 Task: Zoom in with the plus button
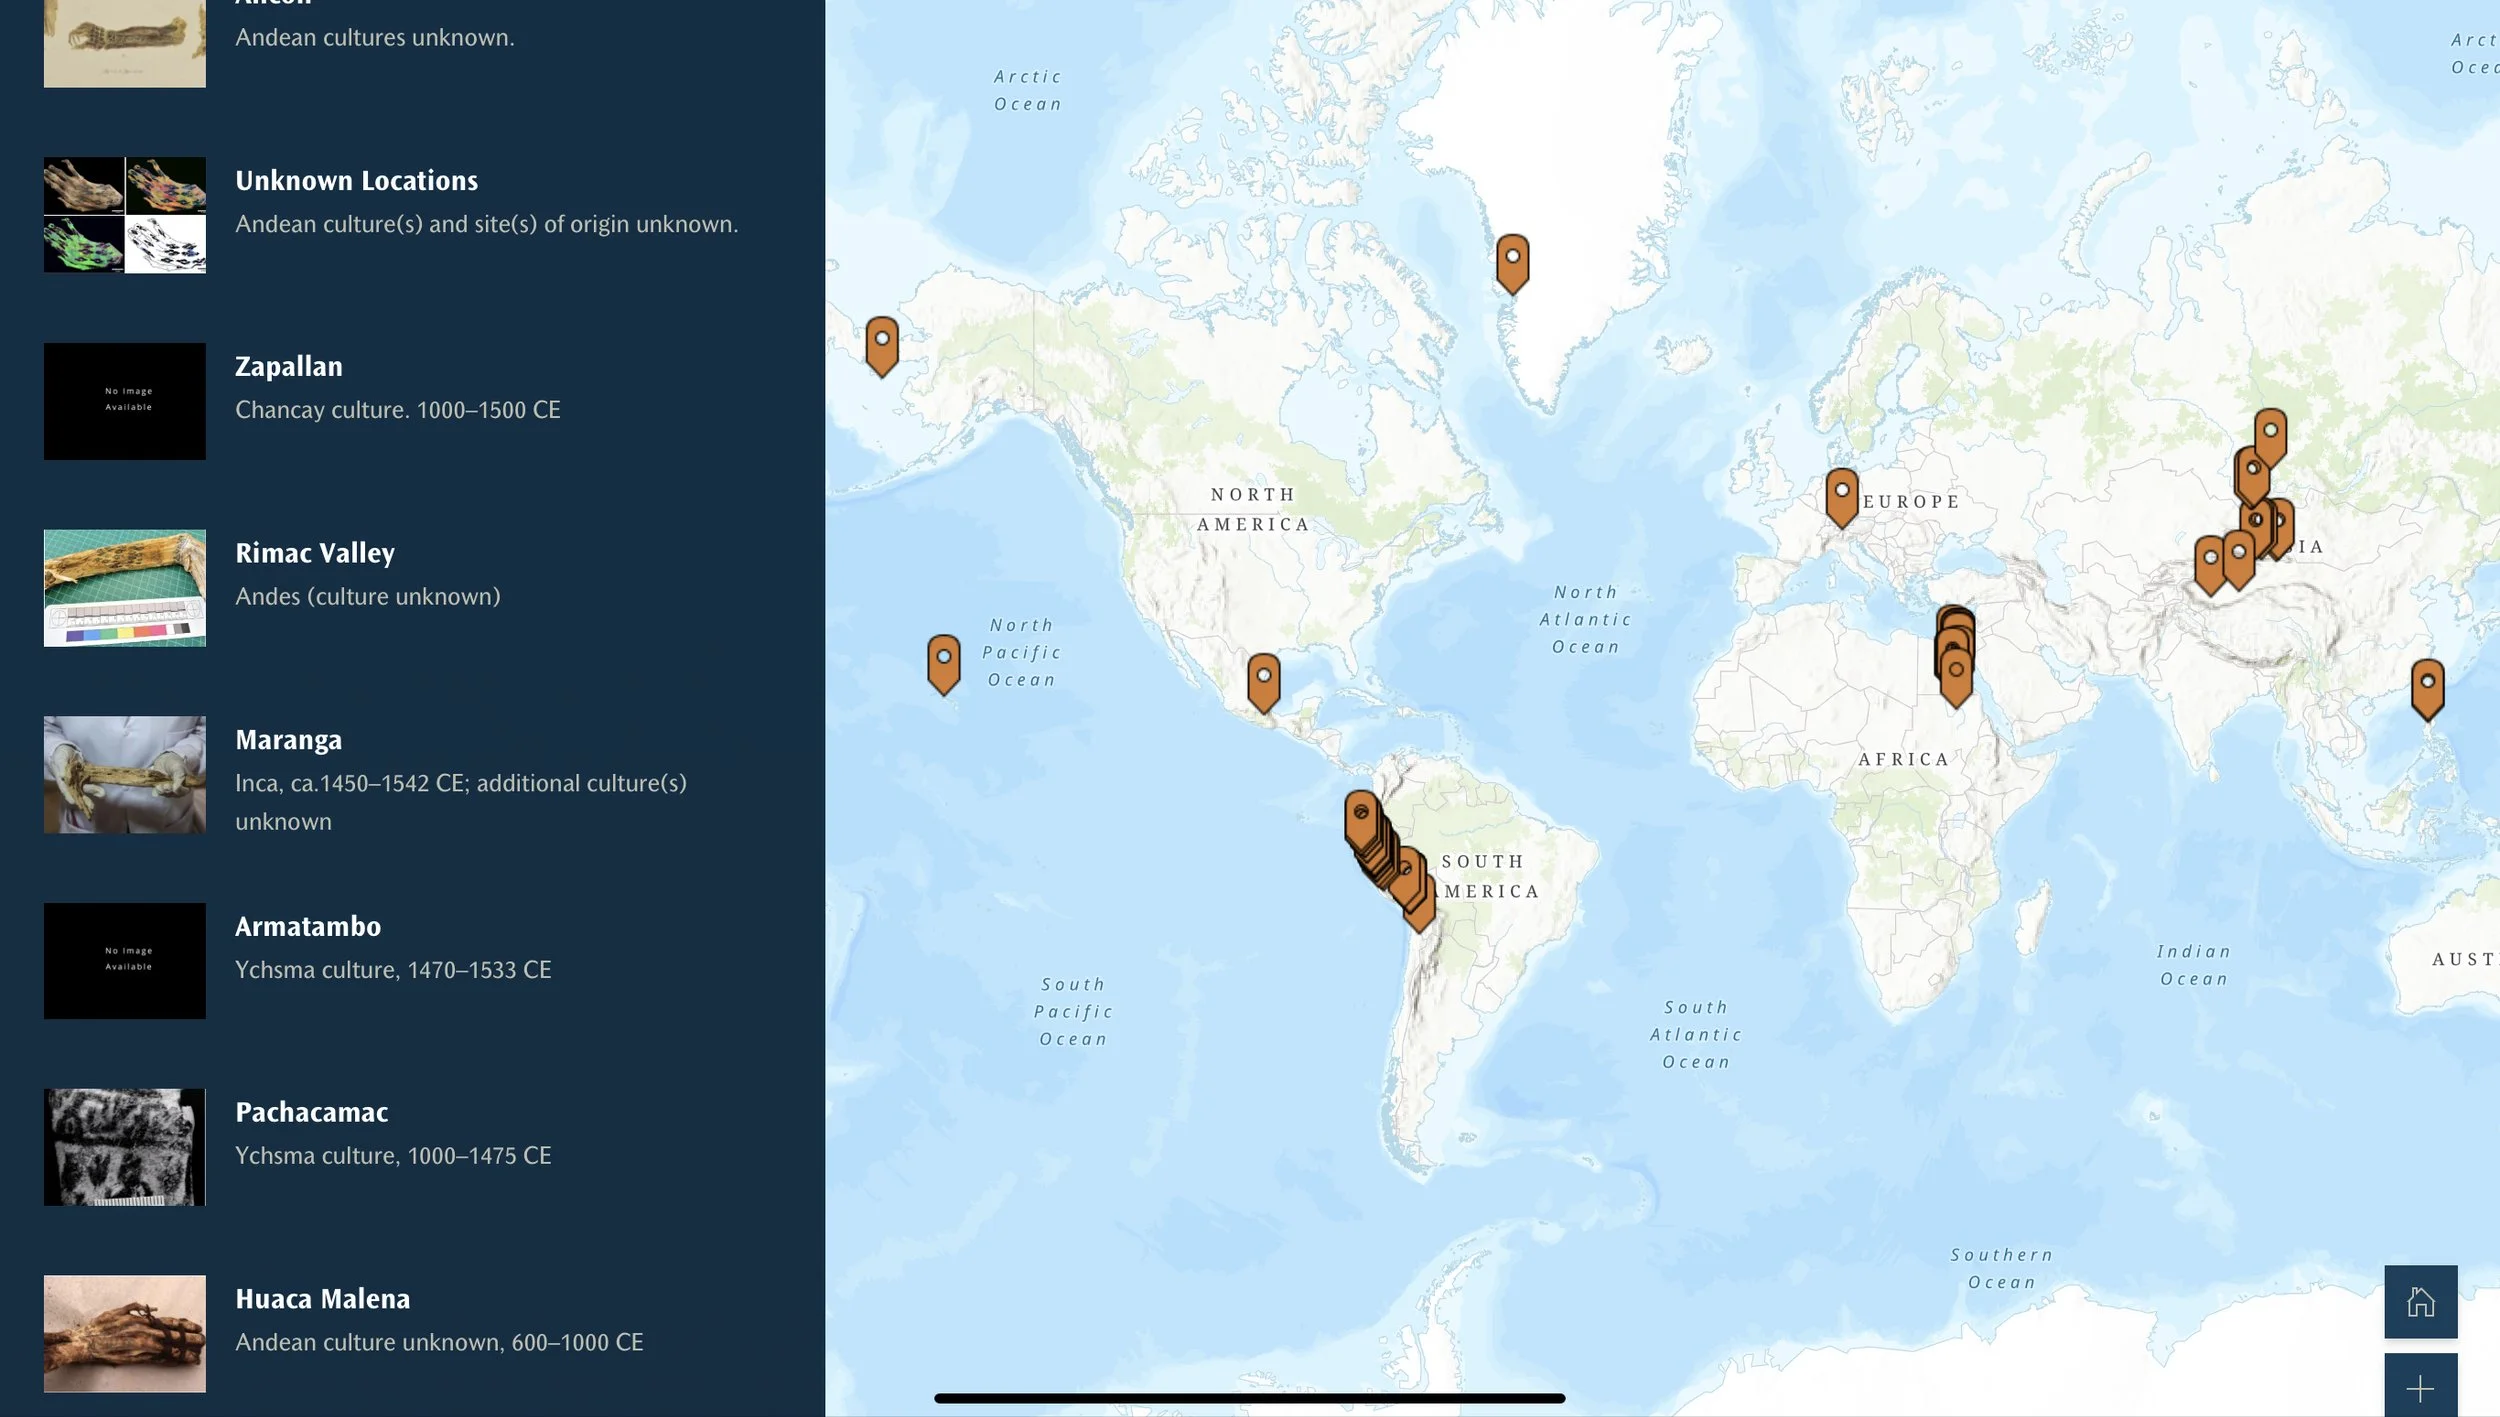pos(2419,1388)
